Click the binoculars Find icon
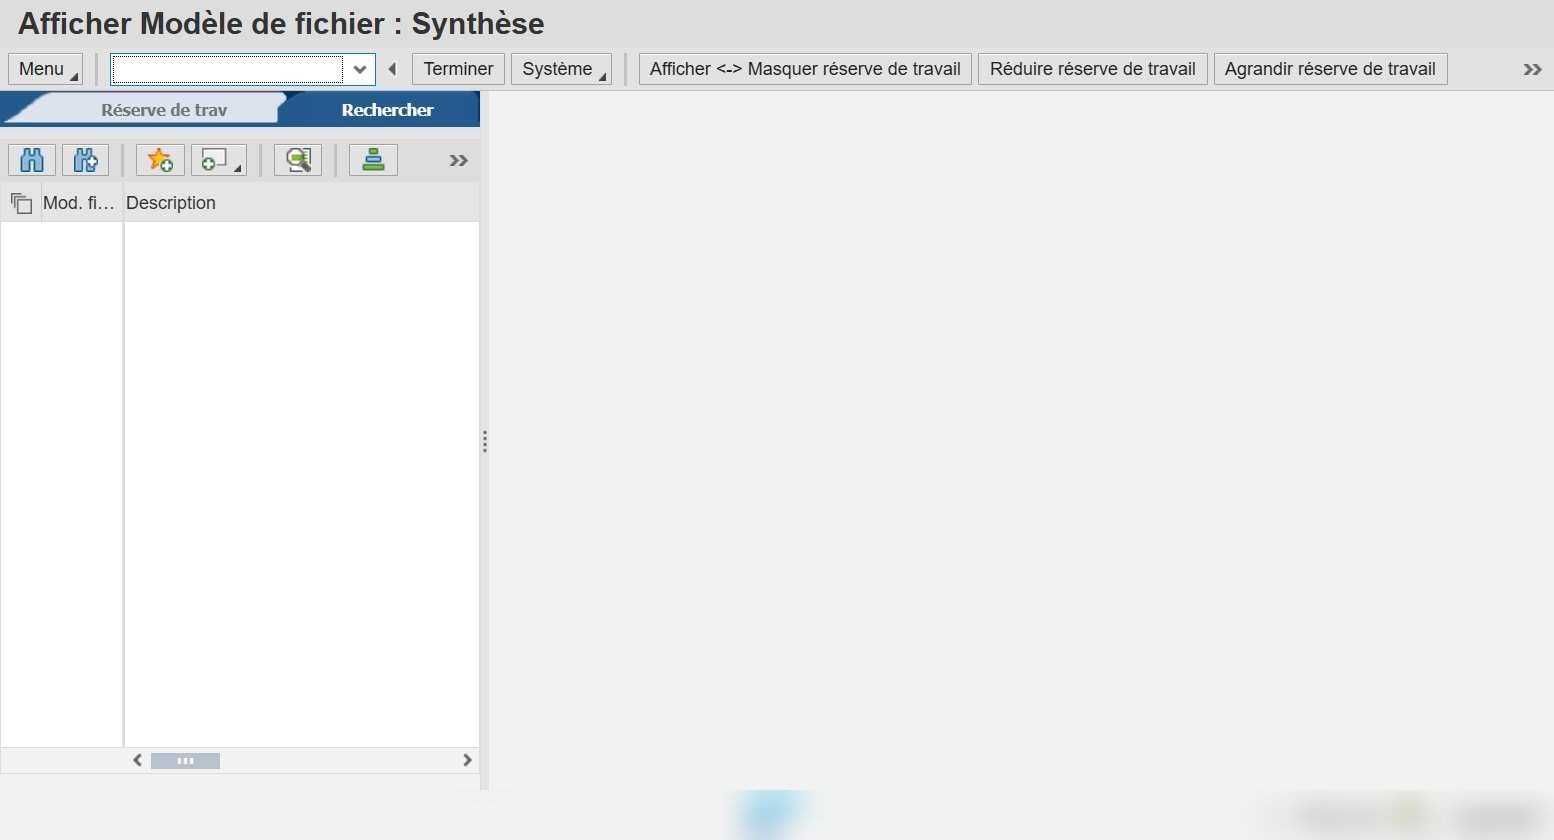Screen dimensions: 1554x840 coord(32,160)
